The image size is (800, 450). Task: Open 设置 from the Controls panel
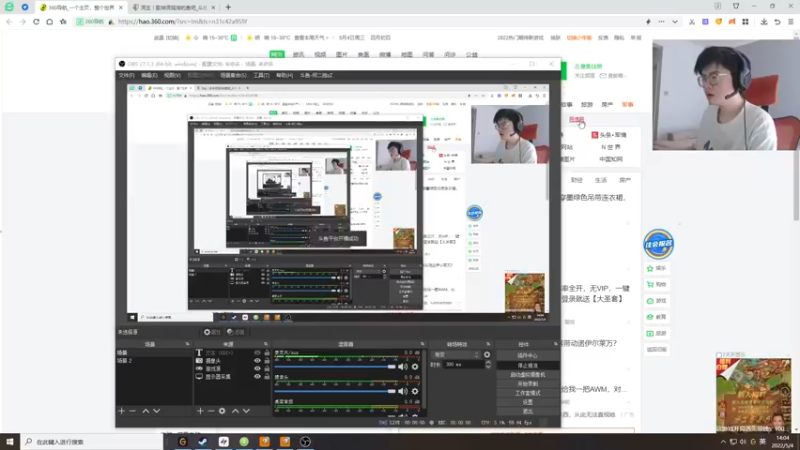[528, 402]
